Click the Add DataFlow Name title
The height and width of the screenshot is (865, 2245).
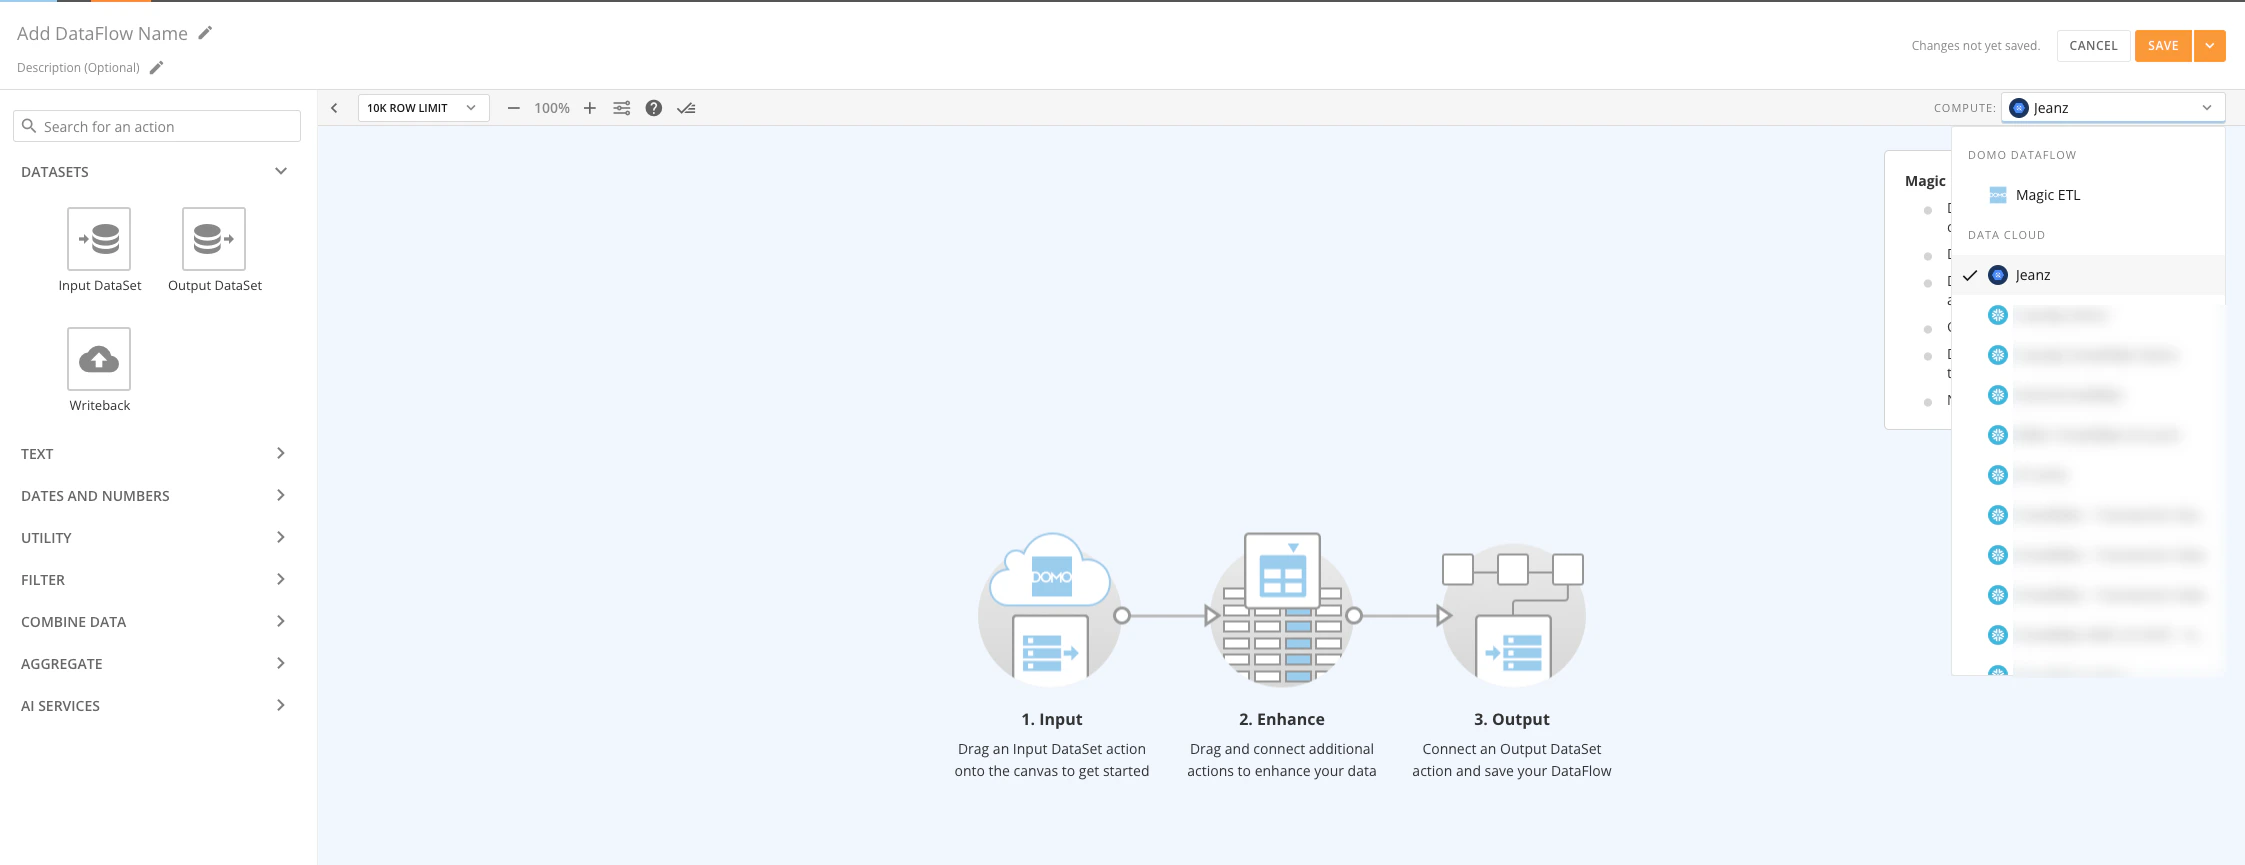[102, 33]
